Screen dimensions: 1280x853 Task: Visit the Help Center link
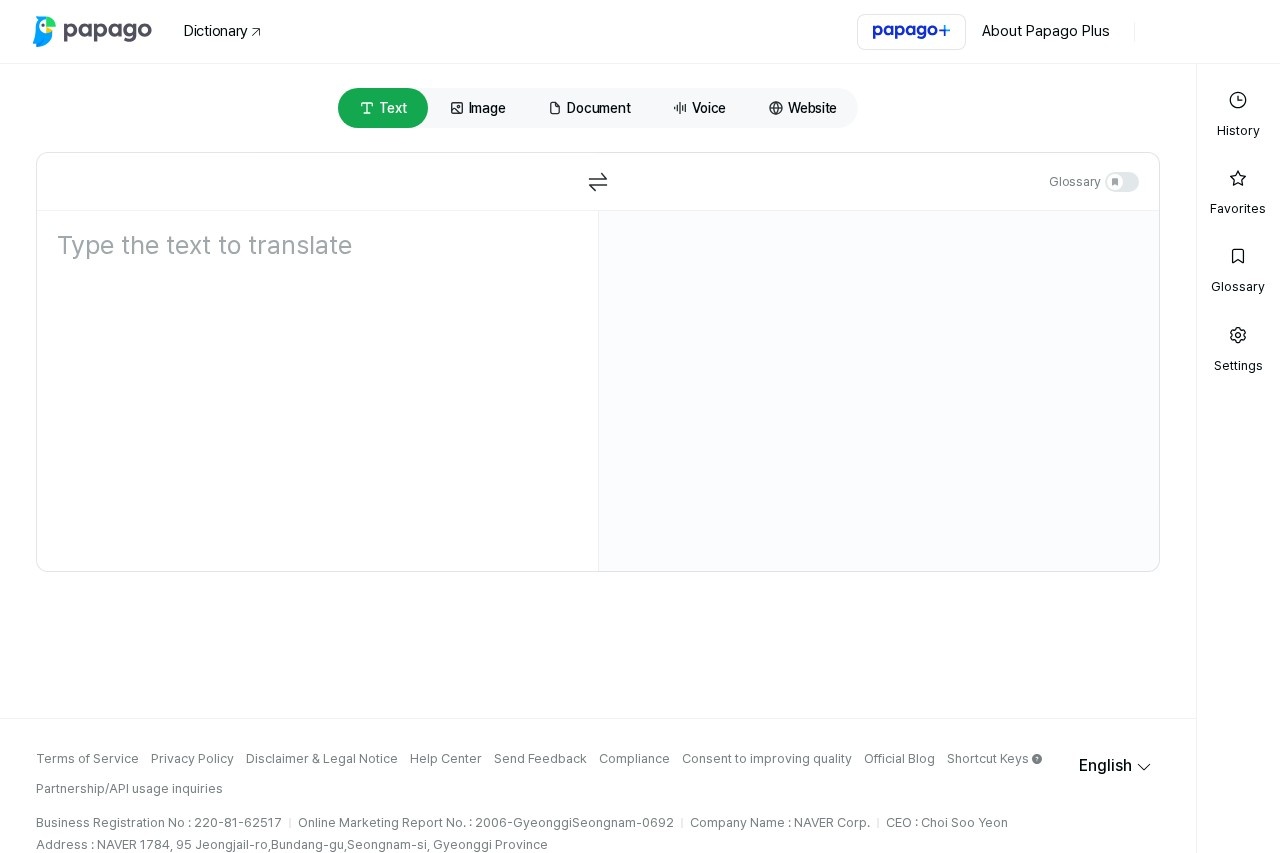pos(446,759)
